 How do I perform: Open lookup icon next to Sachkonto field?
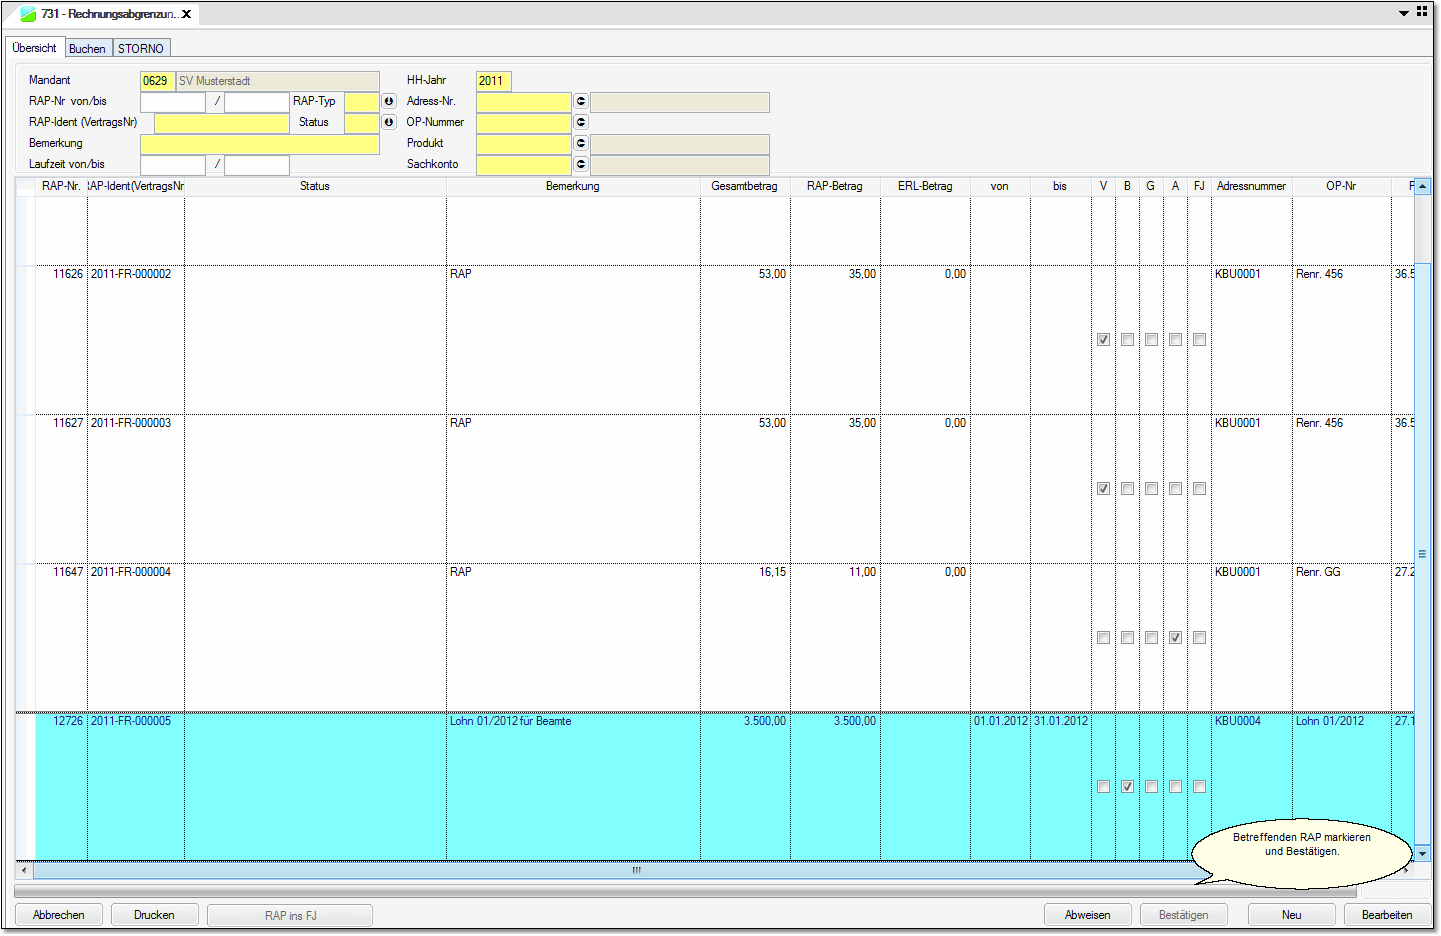(581, 164)
